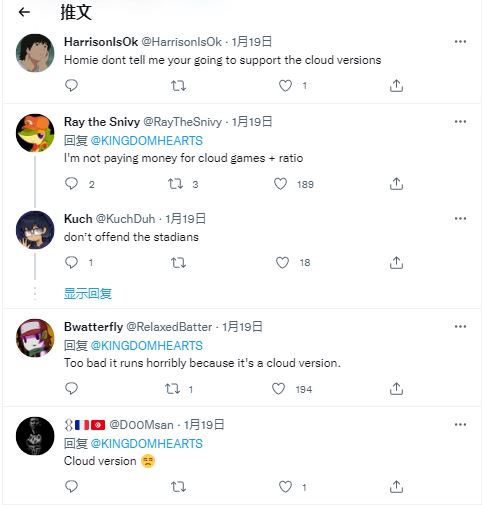Go back using the arrow icon
483x505 pixels.
pyautogui.click(x=24, y=12)
